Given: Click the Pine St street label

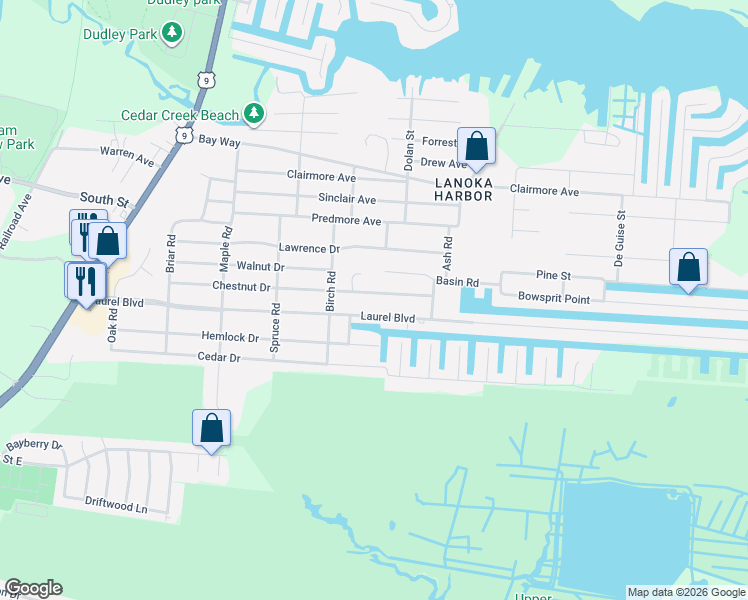Looking at the screenshot, I should [x=553, y=275].
